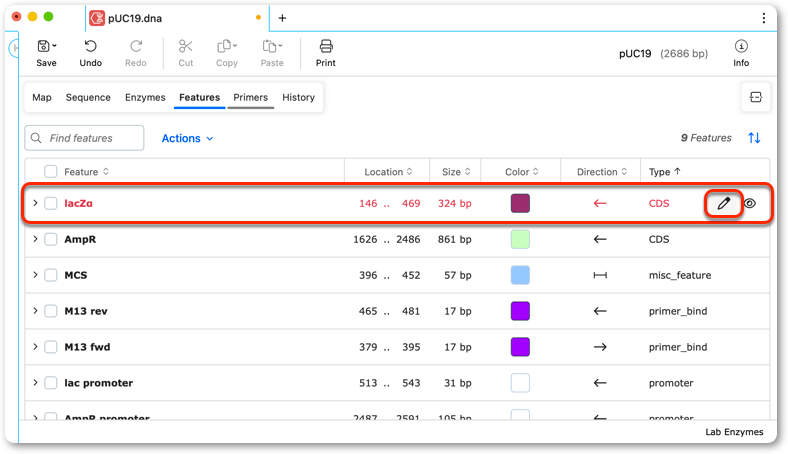Sort features by Location column

pos(388,172)
